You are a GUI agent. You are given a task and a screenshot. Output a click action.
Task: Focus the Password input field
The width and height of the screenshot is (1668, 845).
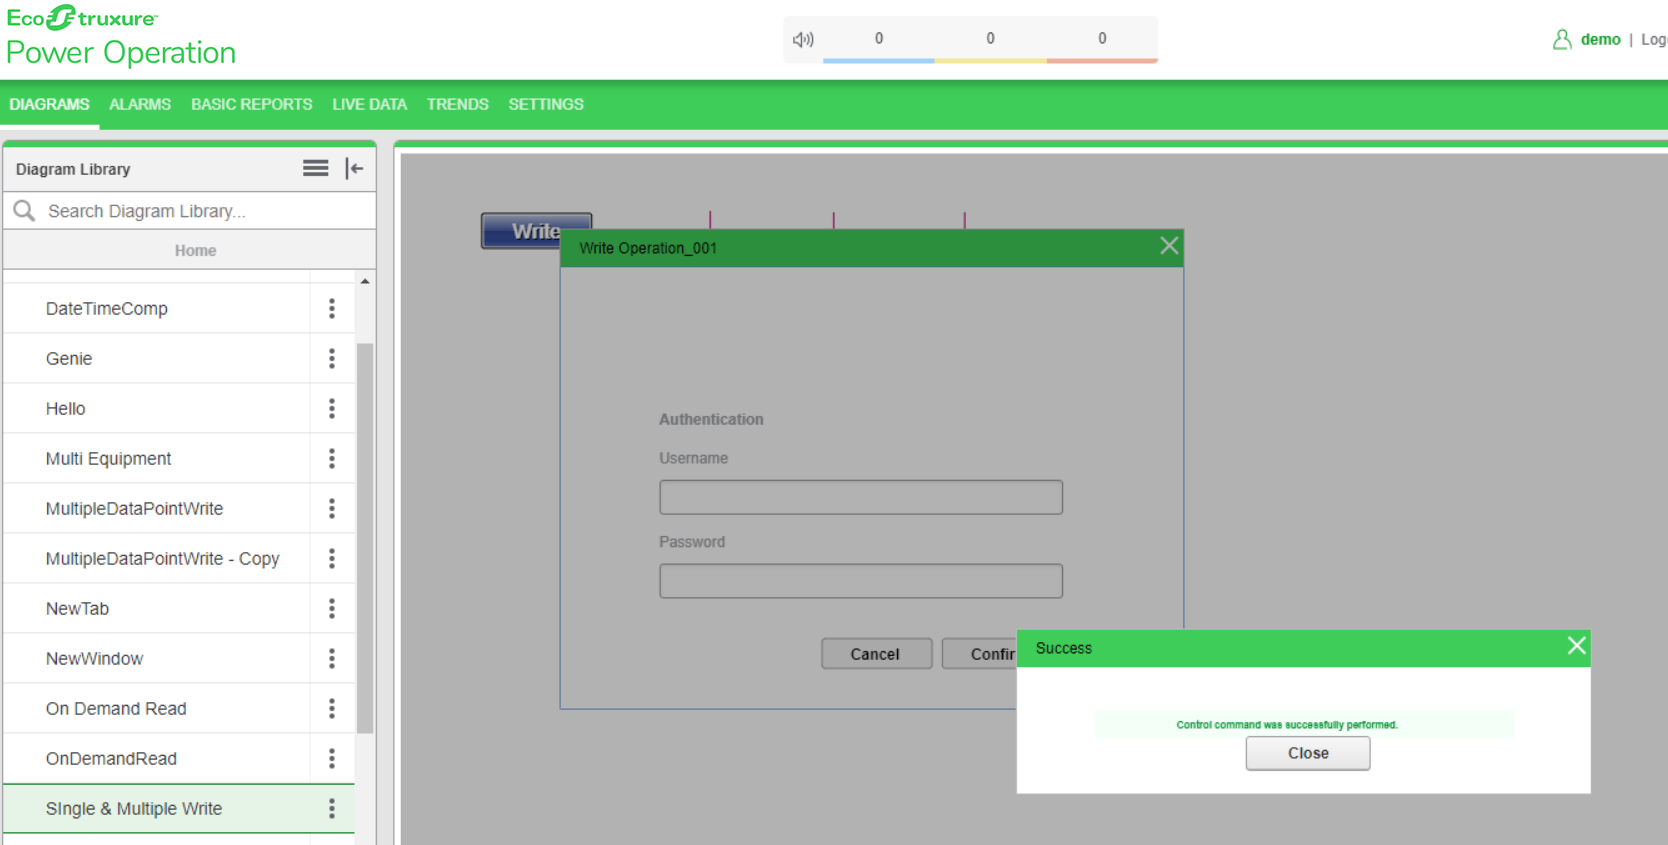[860, 581]
